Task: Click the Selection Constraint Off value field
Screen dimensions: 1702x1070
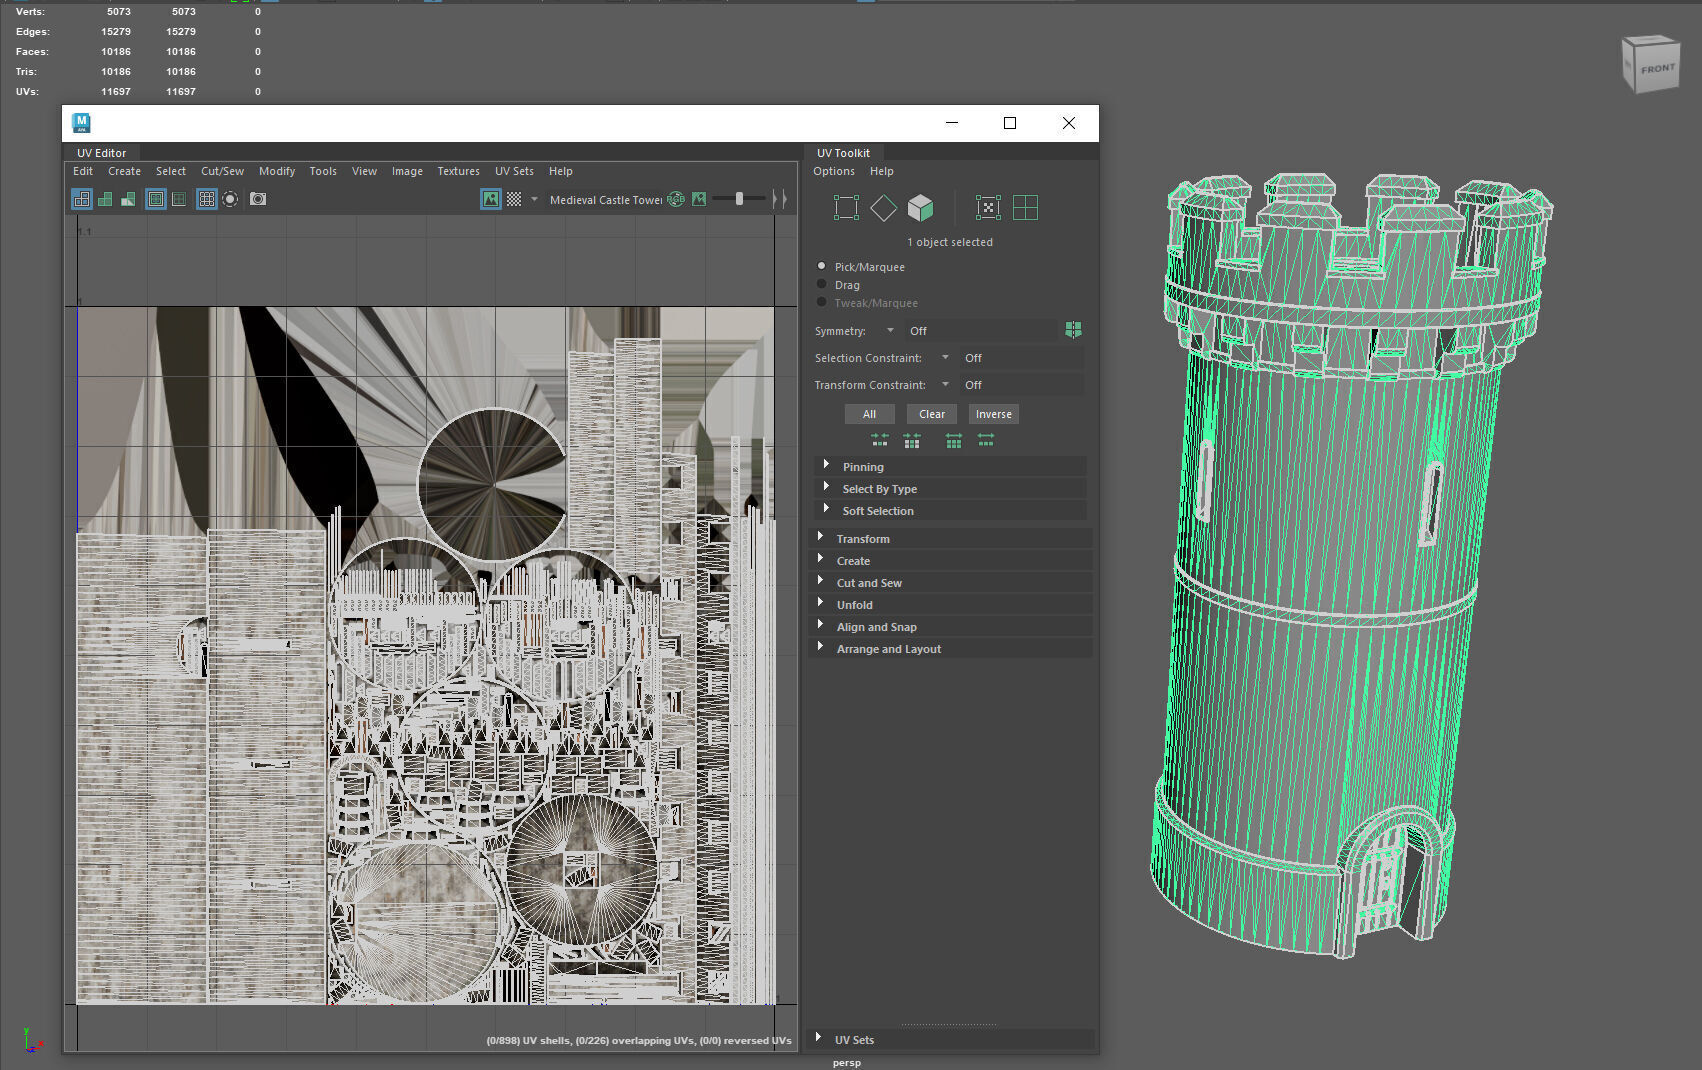Action: (x=1022, y=357)
